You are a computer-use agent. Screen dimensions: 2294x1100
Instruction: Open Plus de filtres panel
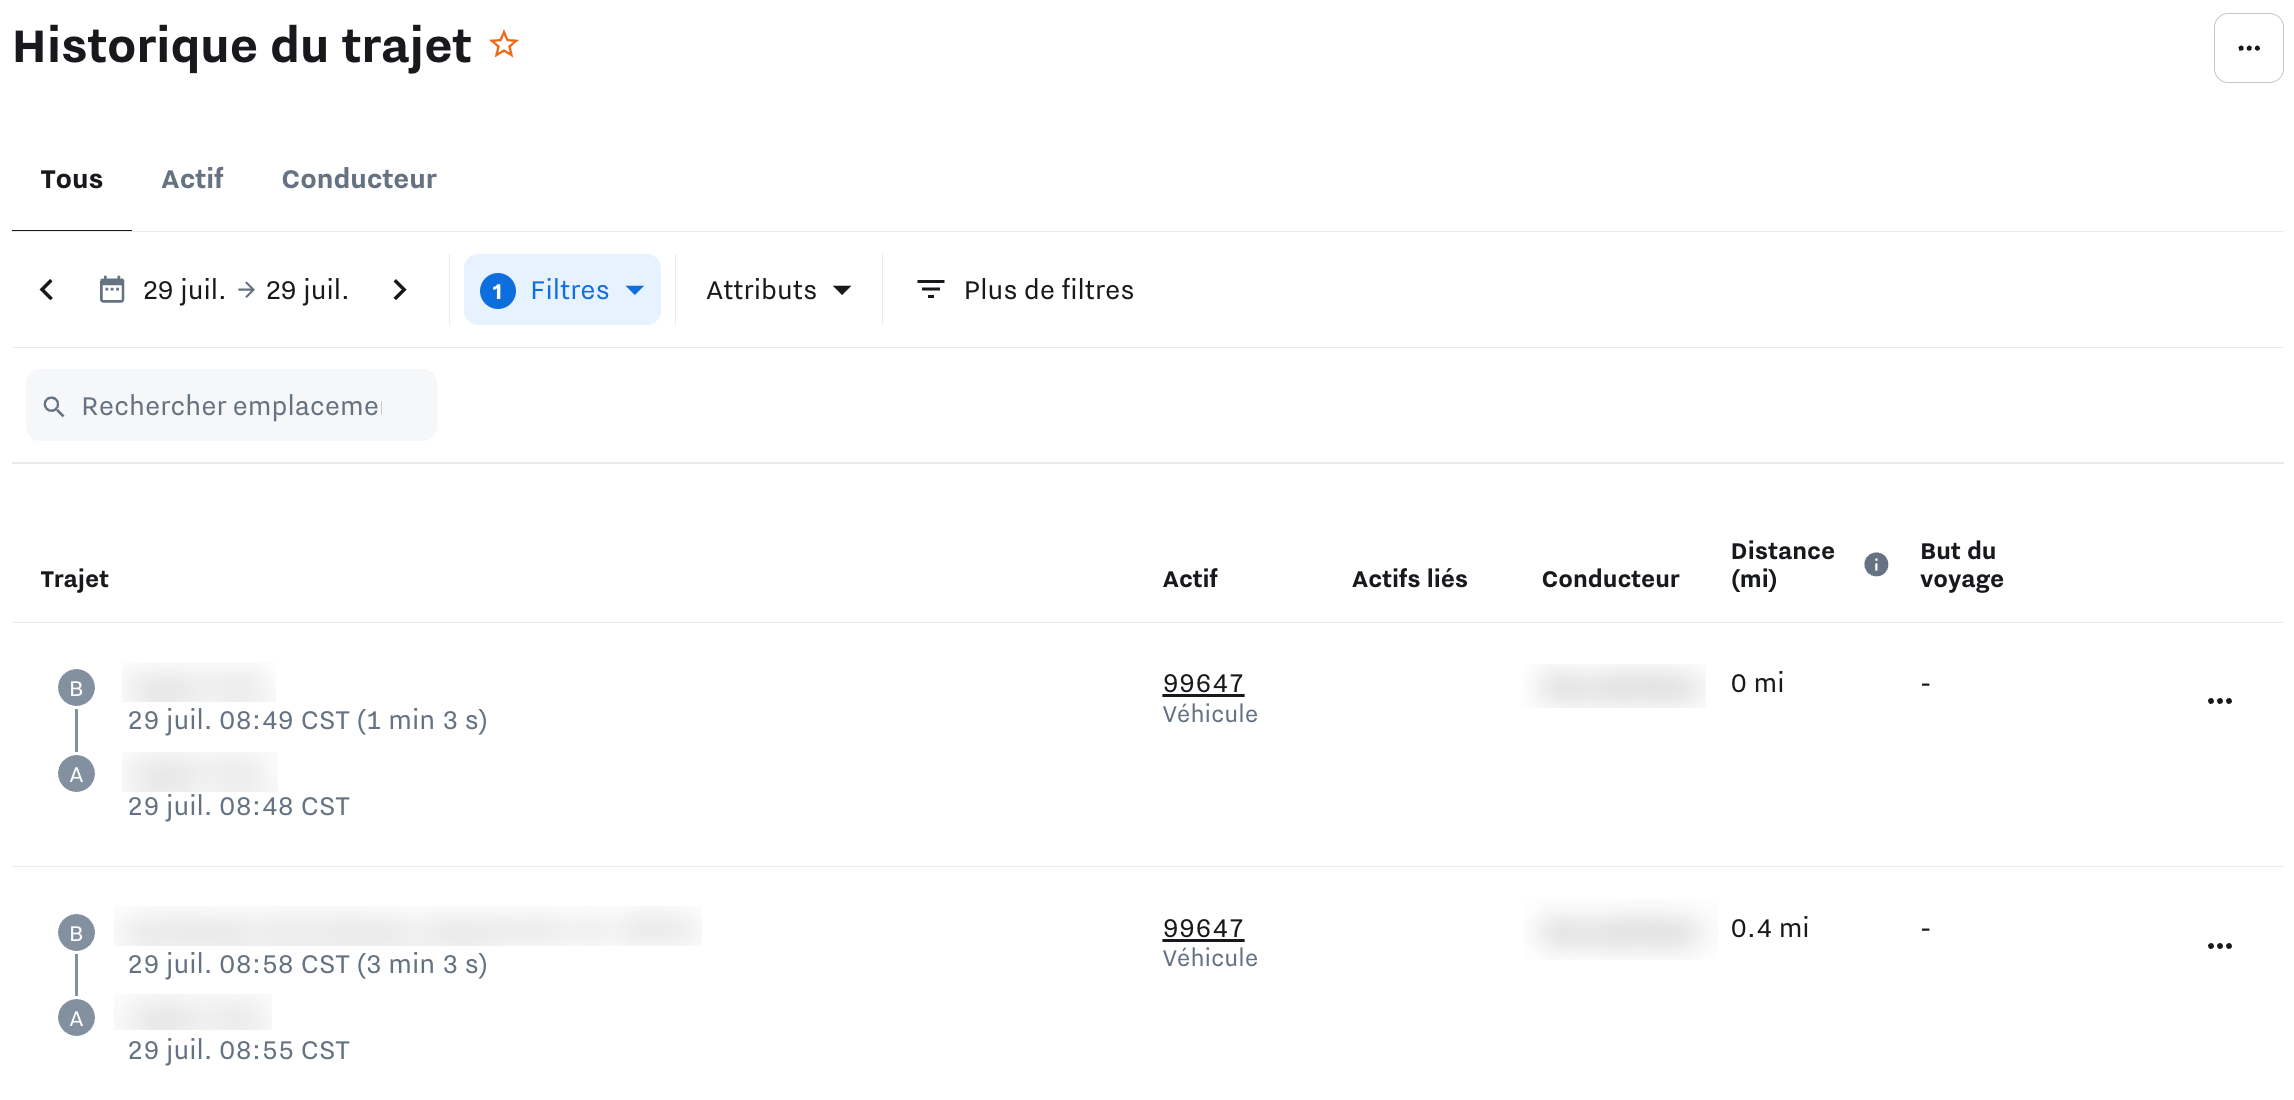tap(1025, 290)
